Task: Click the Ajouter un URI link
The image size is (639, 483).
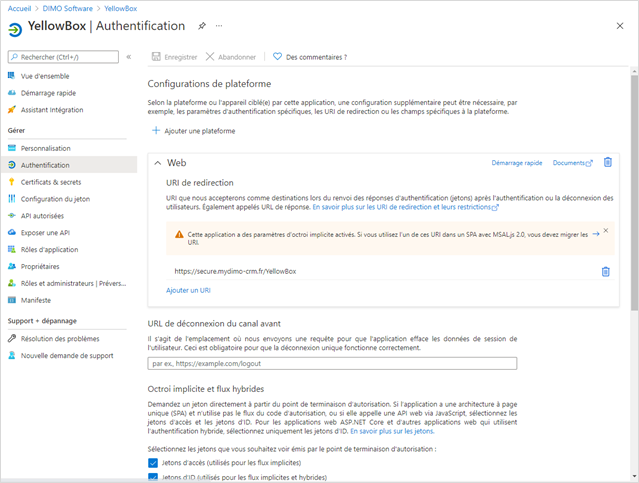Action: pos(188,290)
